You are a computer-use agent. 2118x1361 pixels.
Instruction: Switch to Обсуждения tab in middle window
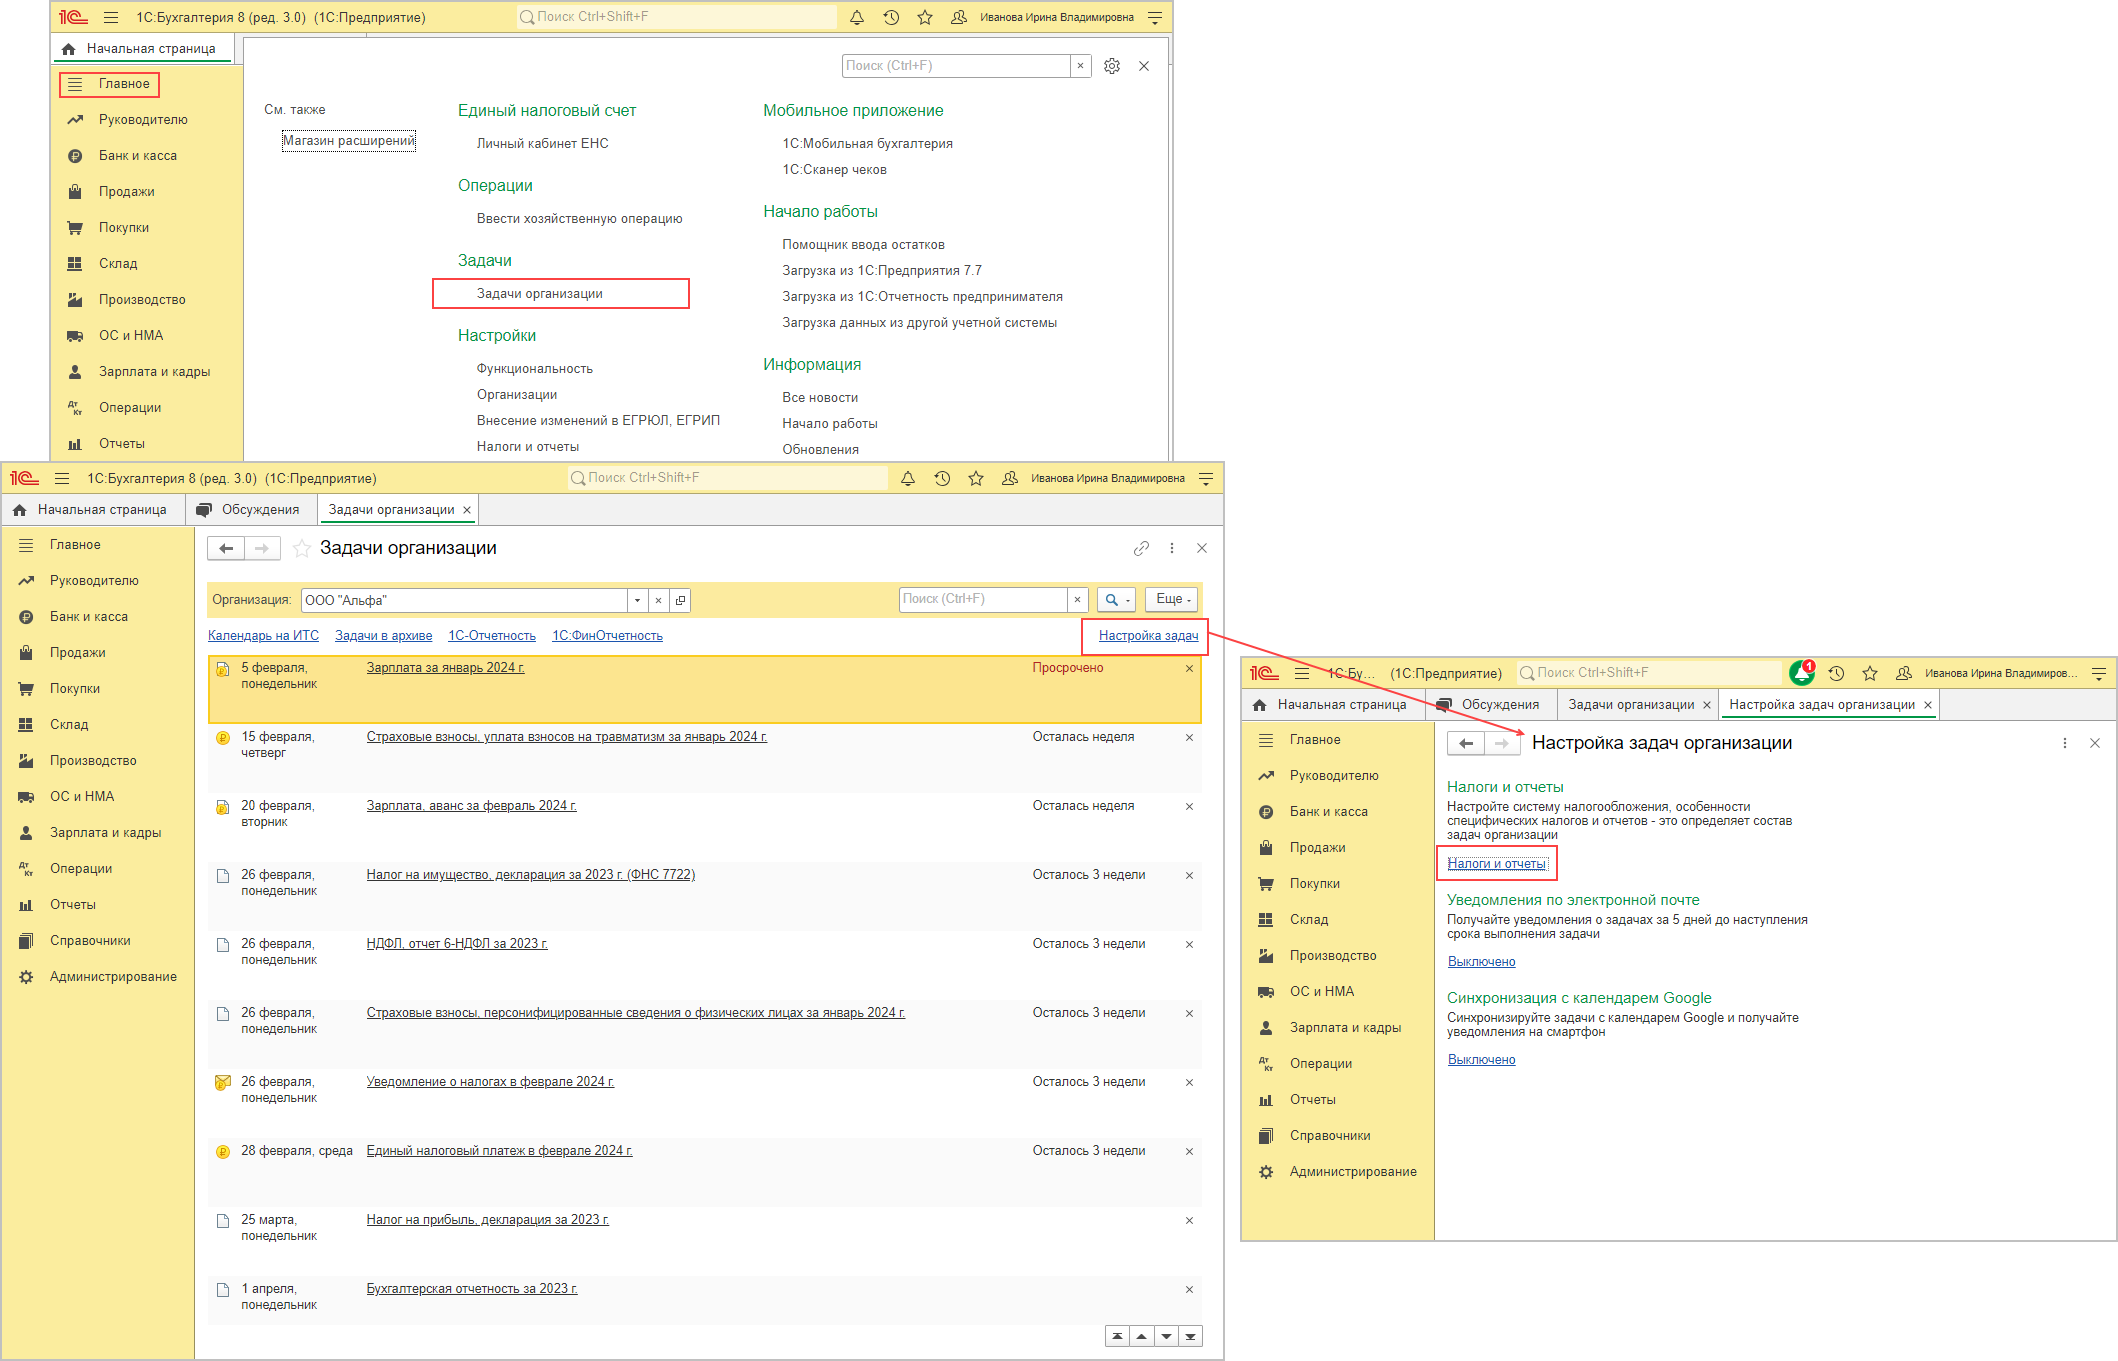[x=250, y=510]
